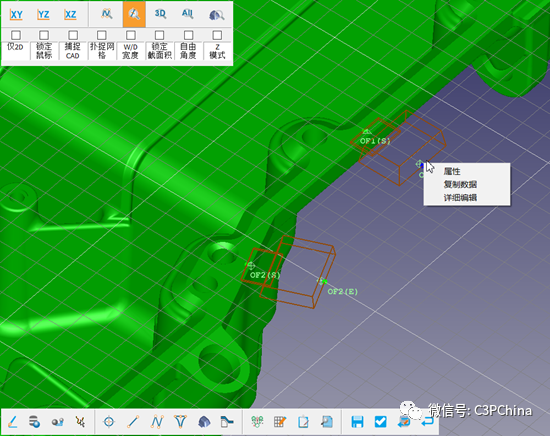Check the 捕捉CAD checkbox
The width and height of the screenshot is (550, 436).
click(73, 35)
